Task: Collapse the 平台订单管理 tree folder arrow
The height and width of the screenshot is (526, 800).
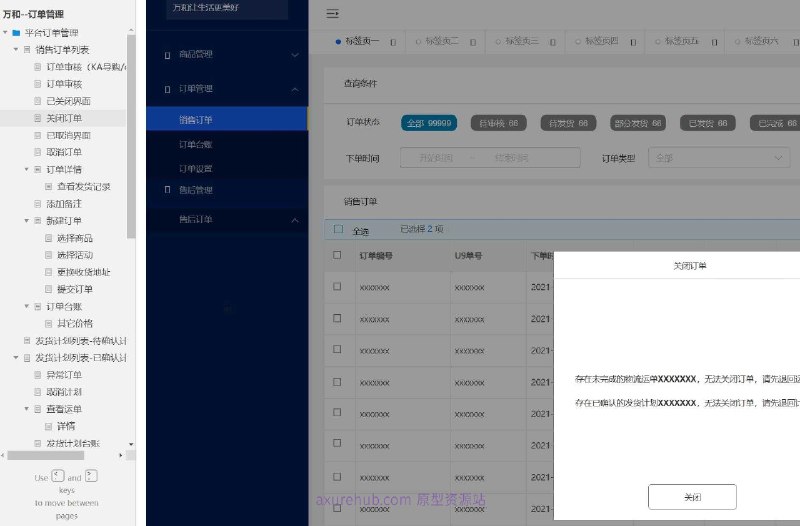Action: (5, 33)
